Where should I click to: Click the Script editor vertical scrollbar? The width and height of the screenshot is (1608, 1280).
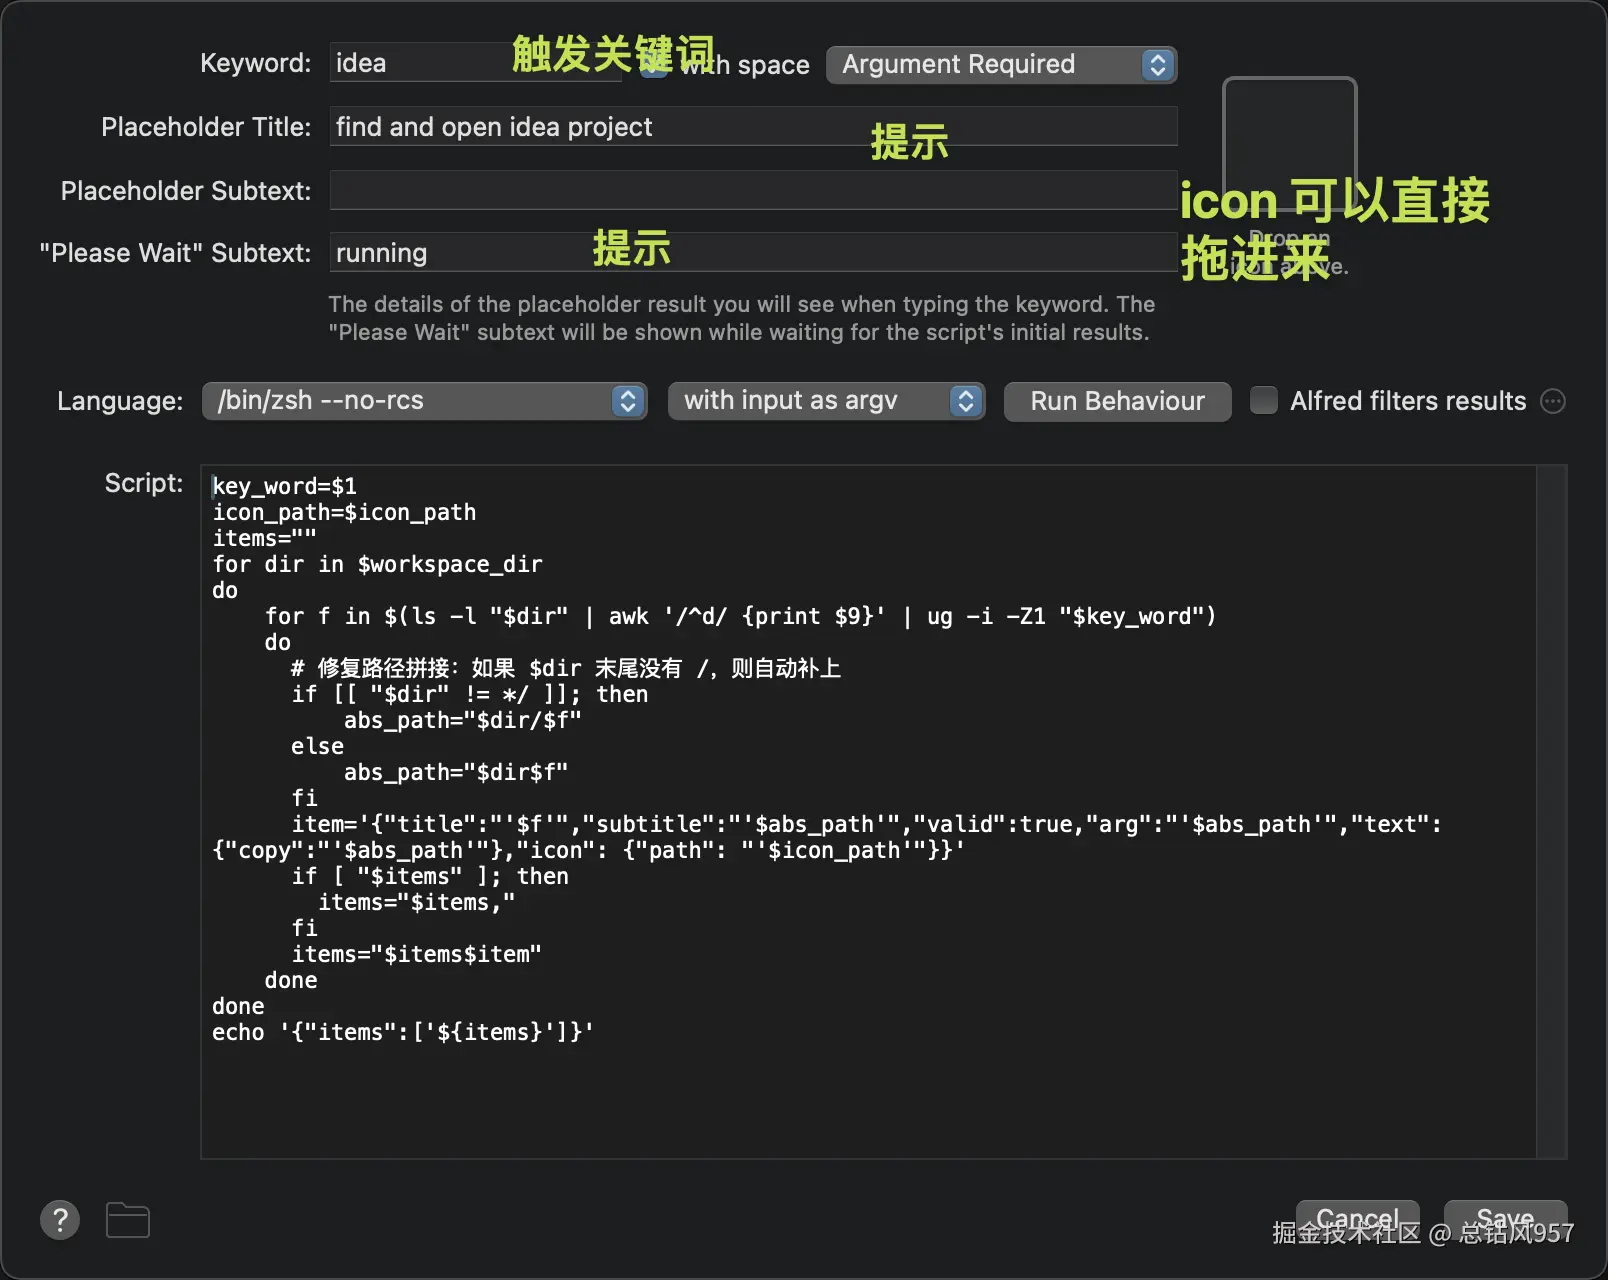click(x=1551, y=812)
